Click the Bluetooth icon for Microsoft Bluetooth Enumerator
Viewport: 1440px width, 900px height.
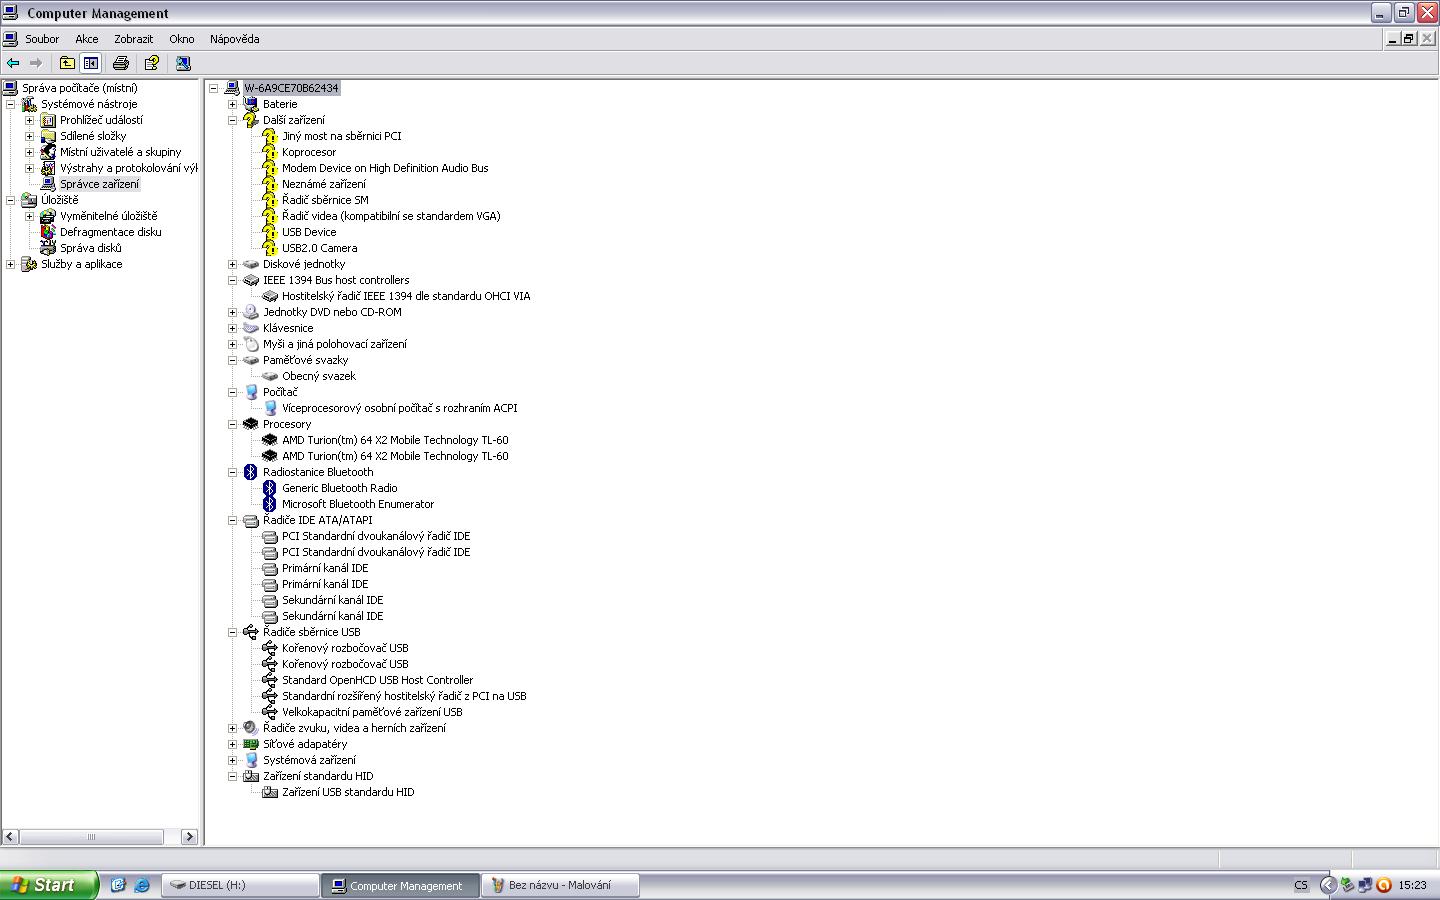click(269, 504)
